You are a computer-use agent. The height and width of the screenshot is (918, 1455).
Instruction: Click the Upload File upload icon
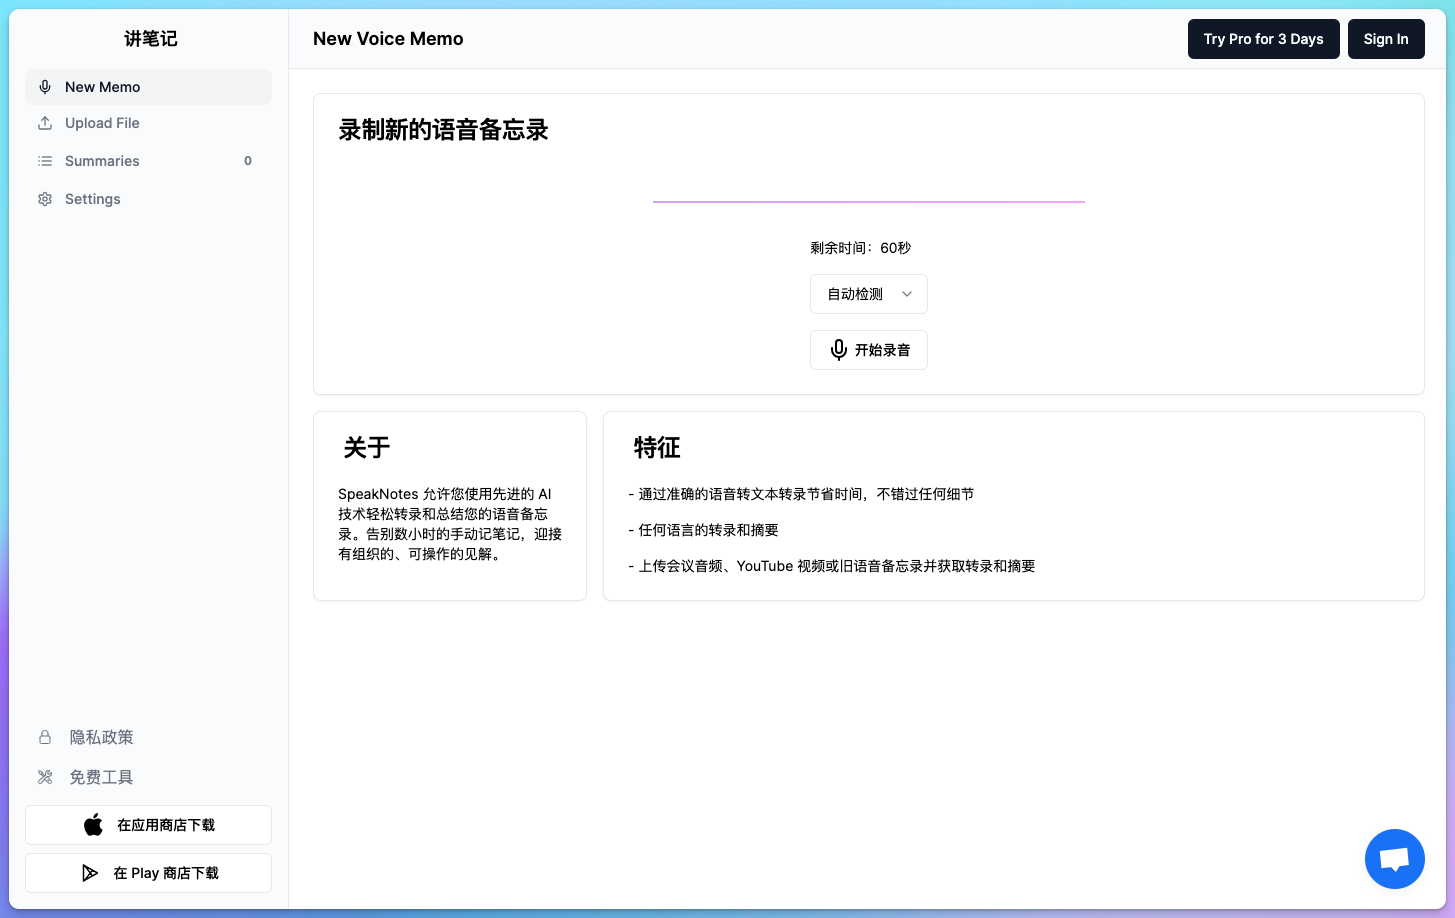44,123
